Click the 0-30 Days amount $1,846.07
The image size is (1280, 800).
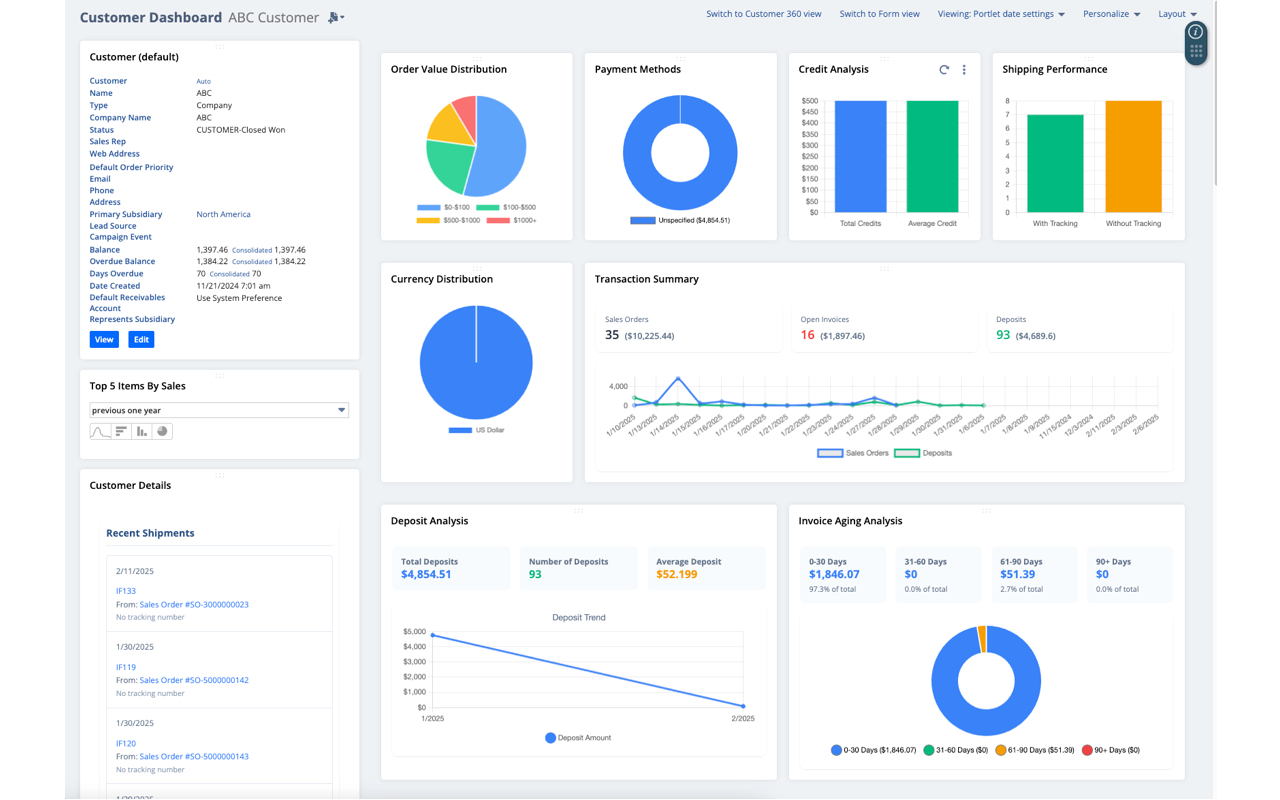click(x=834, y=574)
